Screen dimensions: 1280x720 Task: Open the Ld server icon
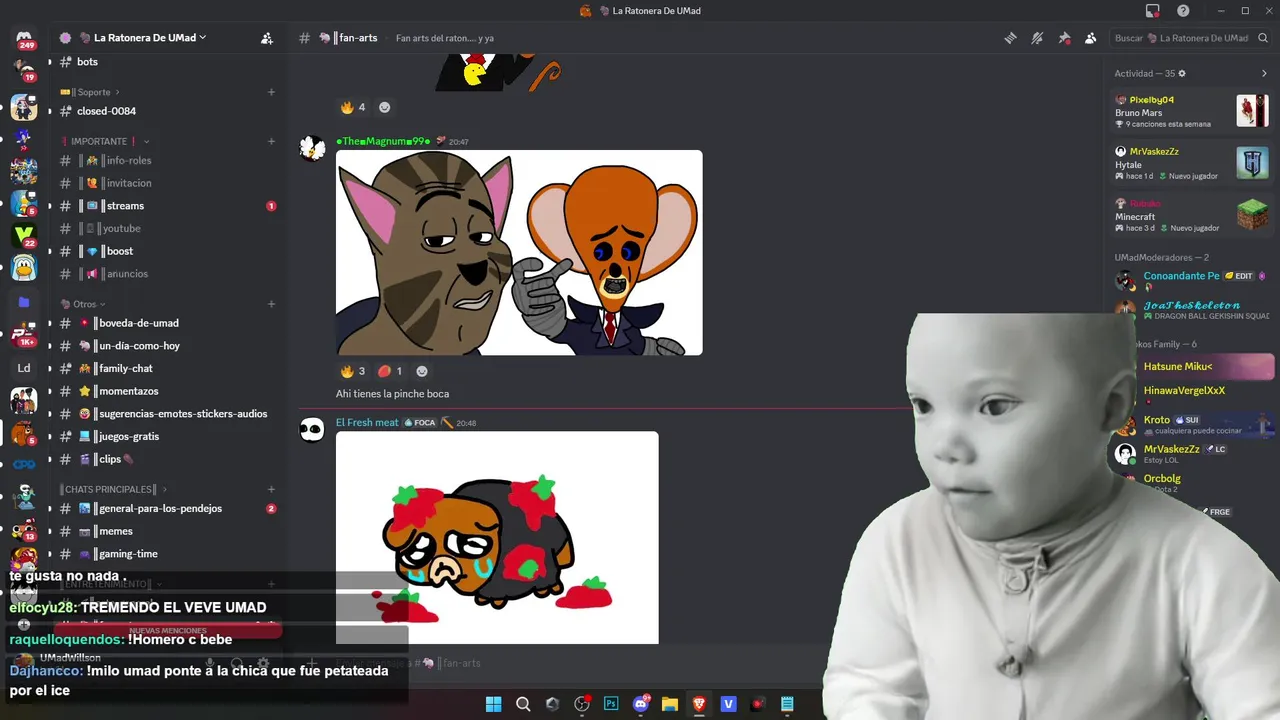[x=24, y=367]
